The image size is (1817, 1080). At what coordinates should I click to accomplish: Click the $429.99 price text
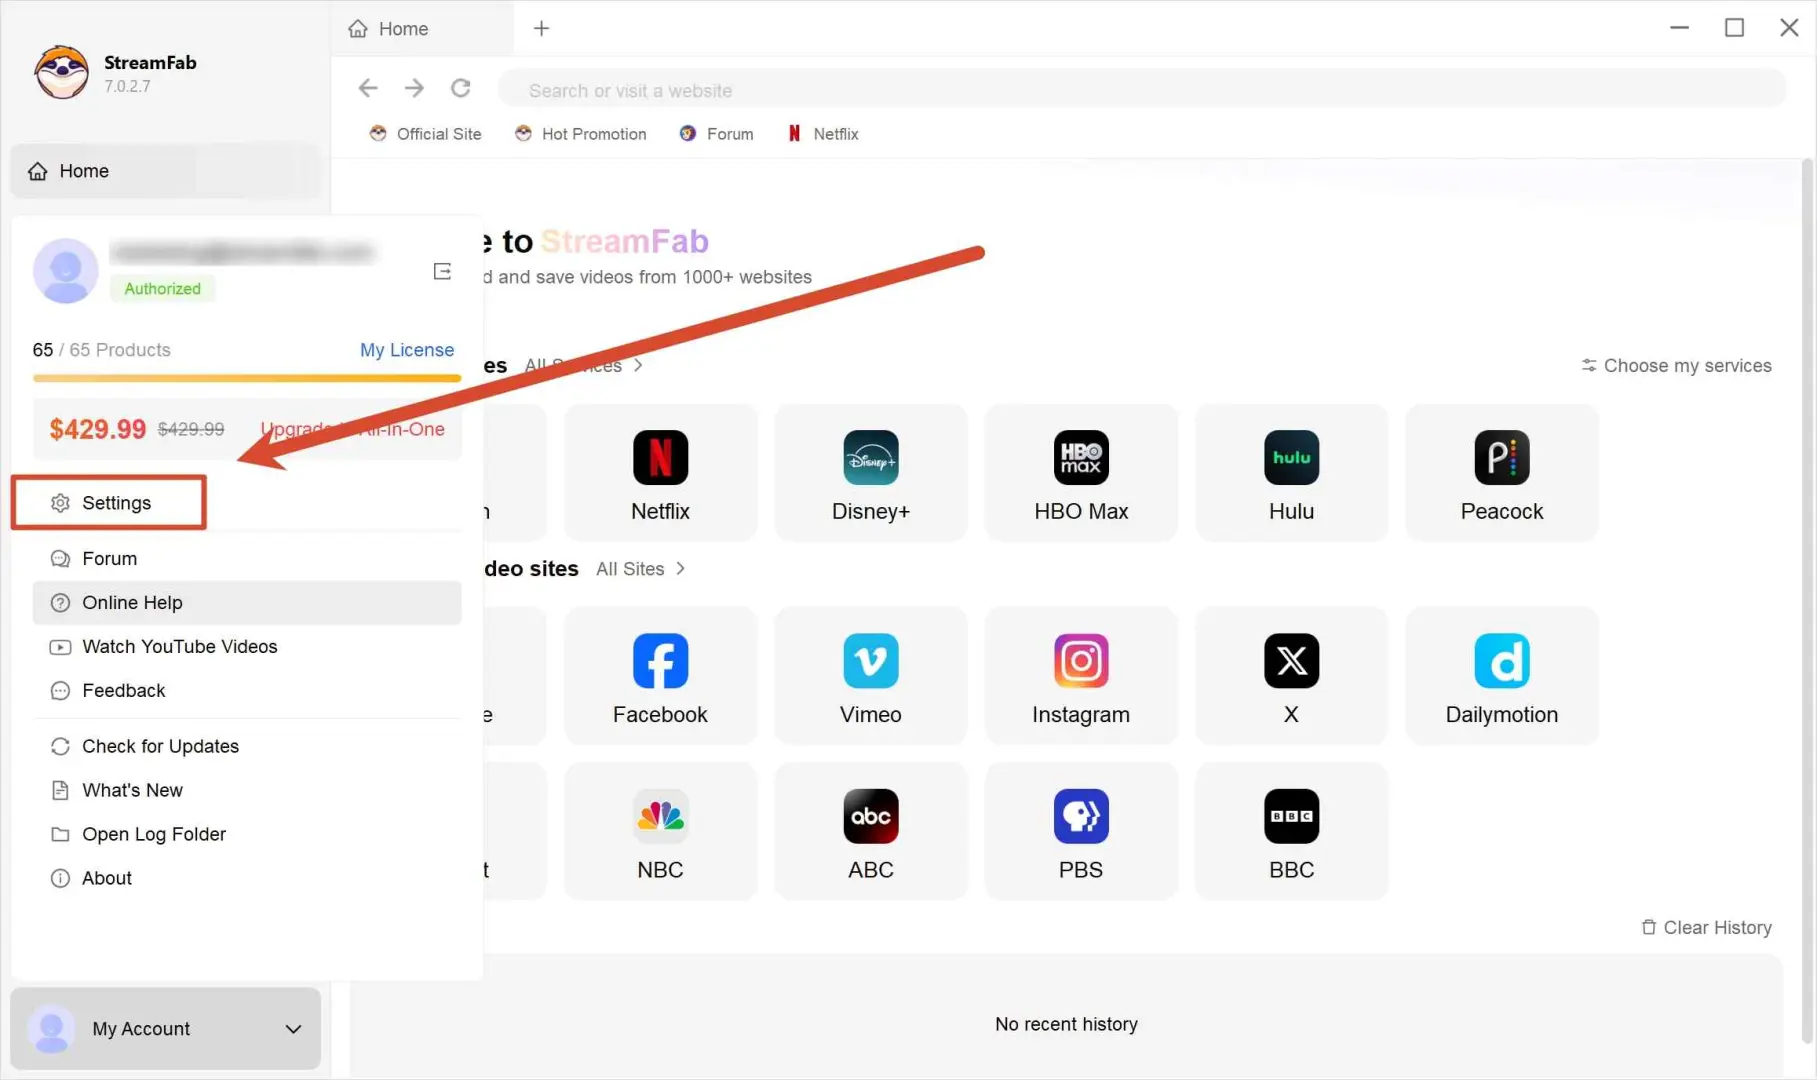98,429
